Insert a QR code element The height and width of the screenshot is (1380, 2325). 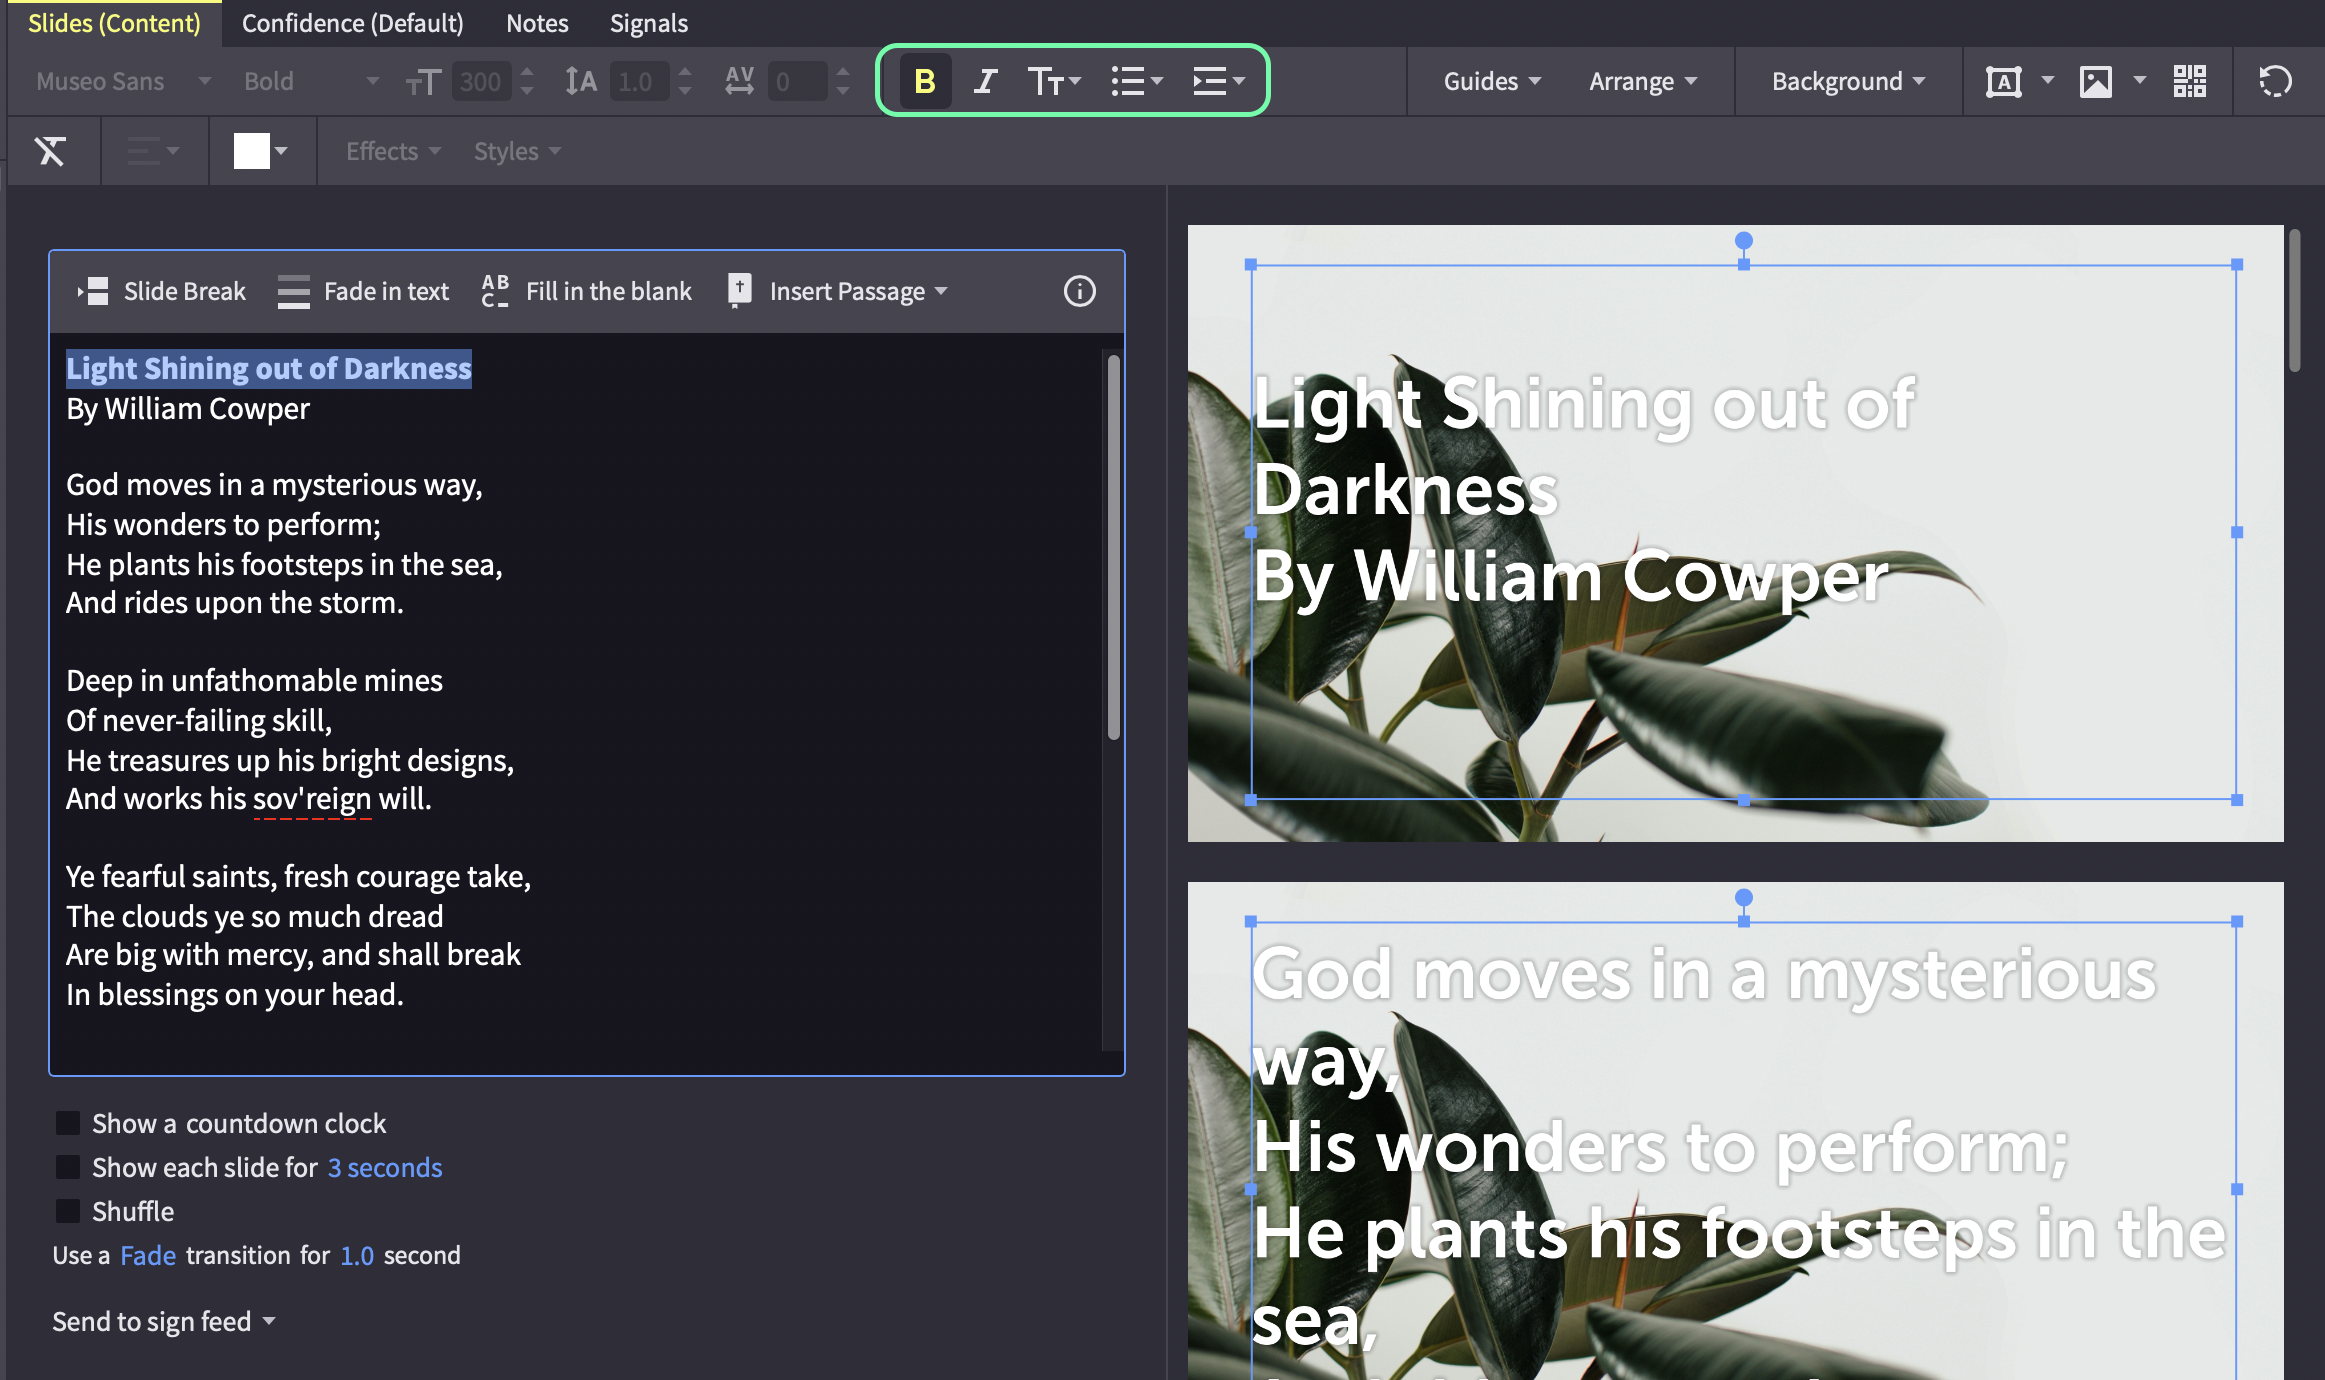tap(2189, 81)
